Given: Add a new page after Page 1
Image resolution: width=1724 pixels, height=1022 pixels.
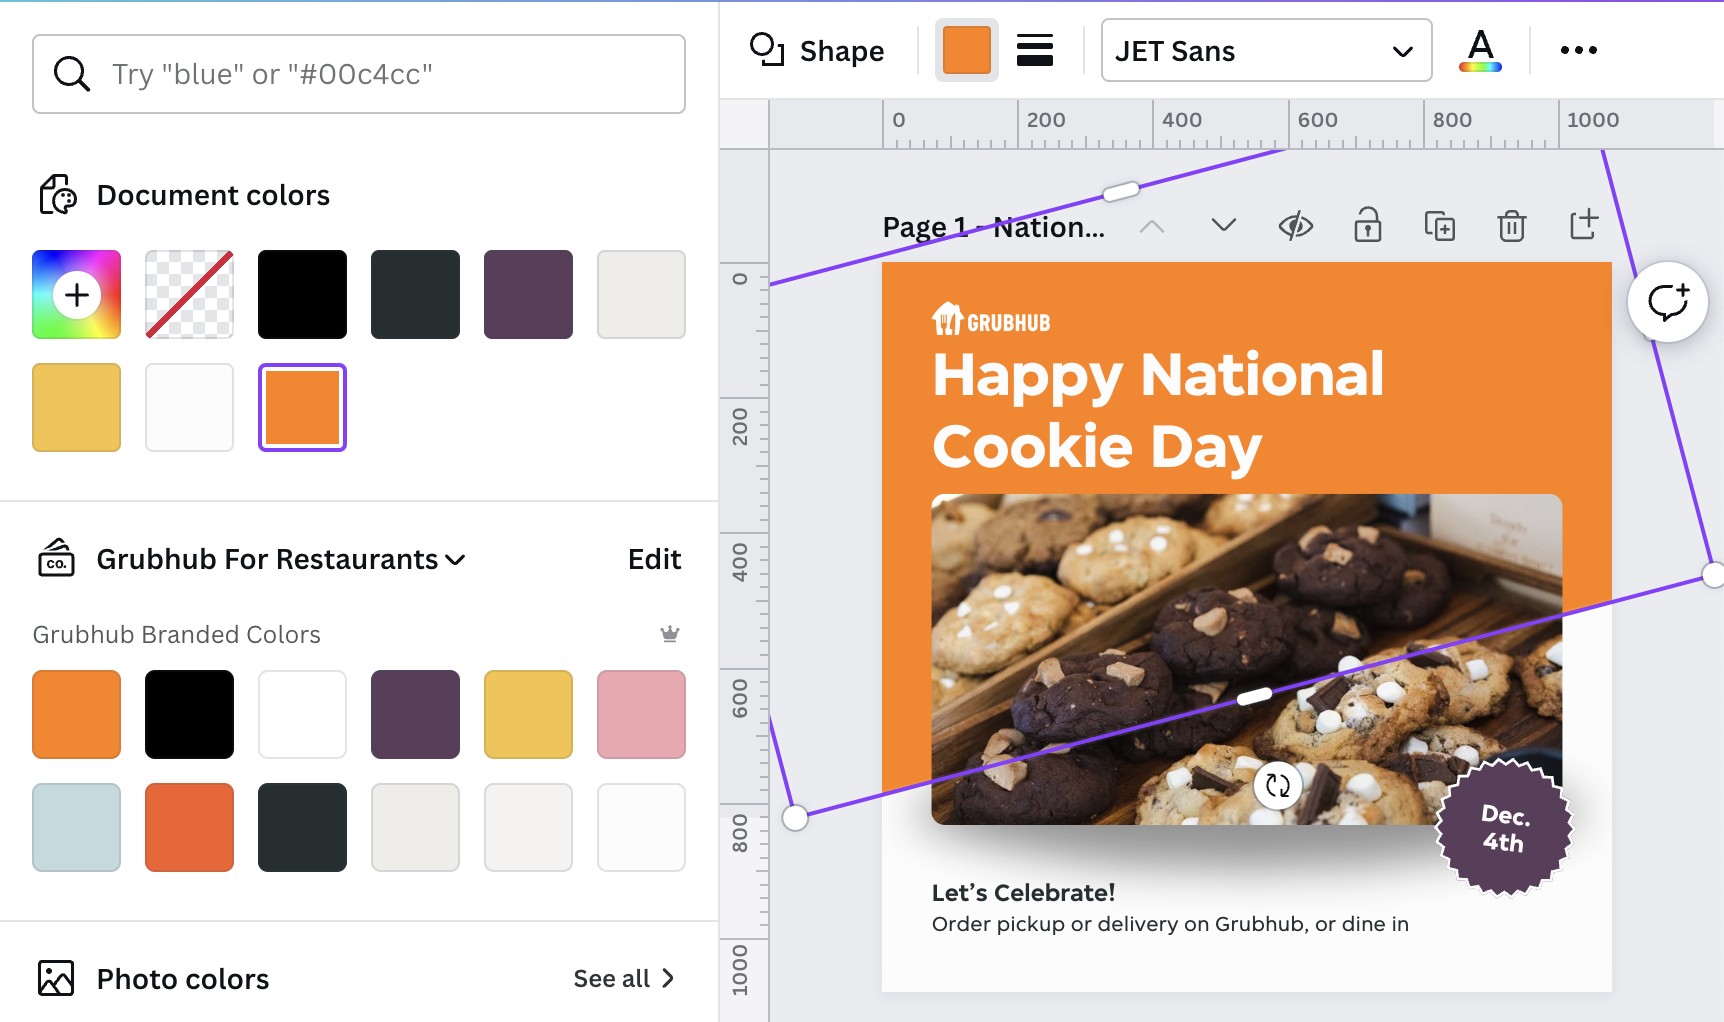Looking at the screenshot, I should coord(1583,226).
